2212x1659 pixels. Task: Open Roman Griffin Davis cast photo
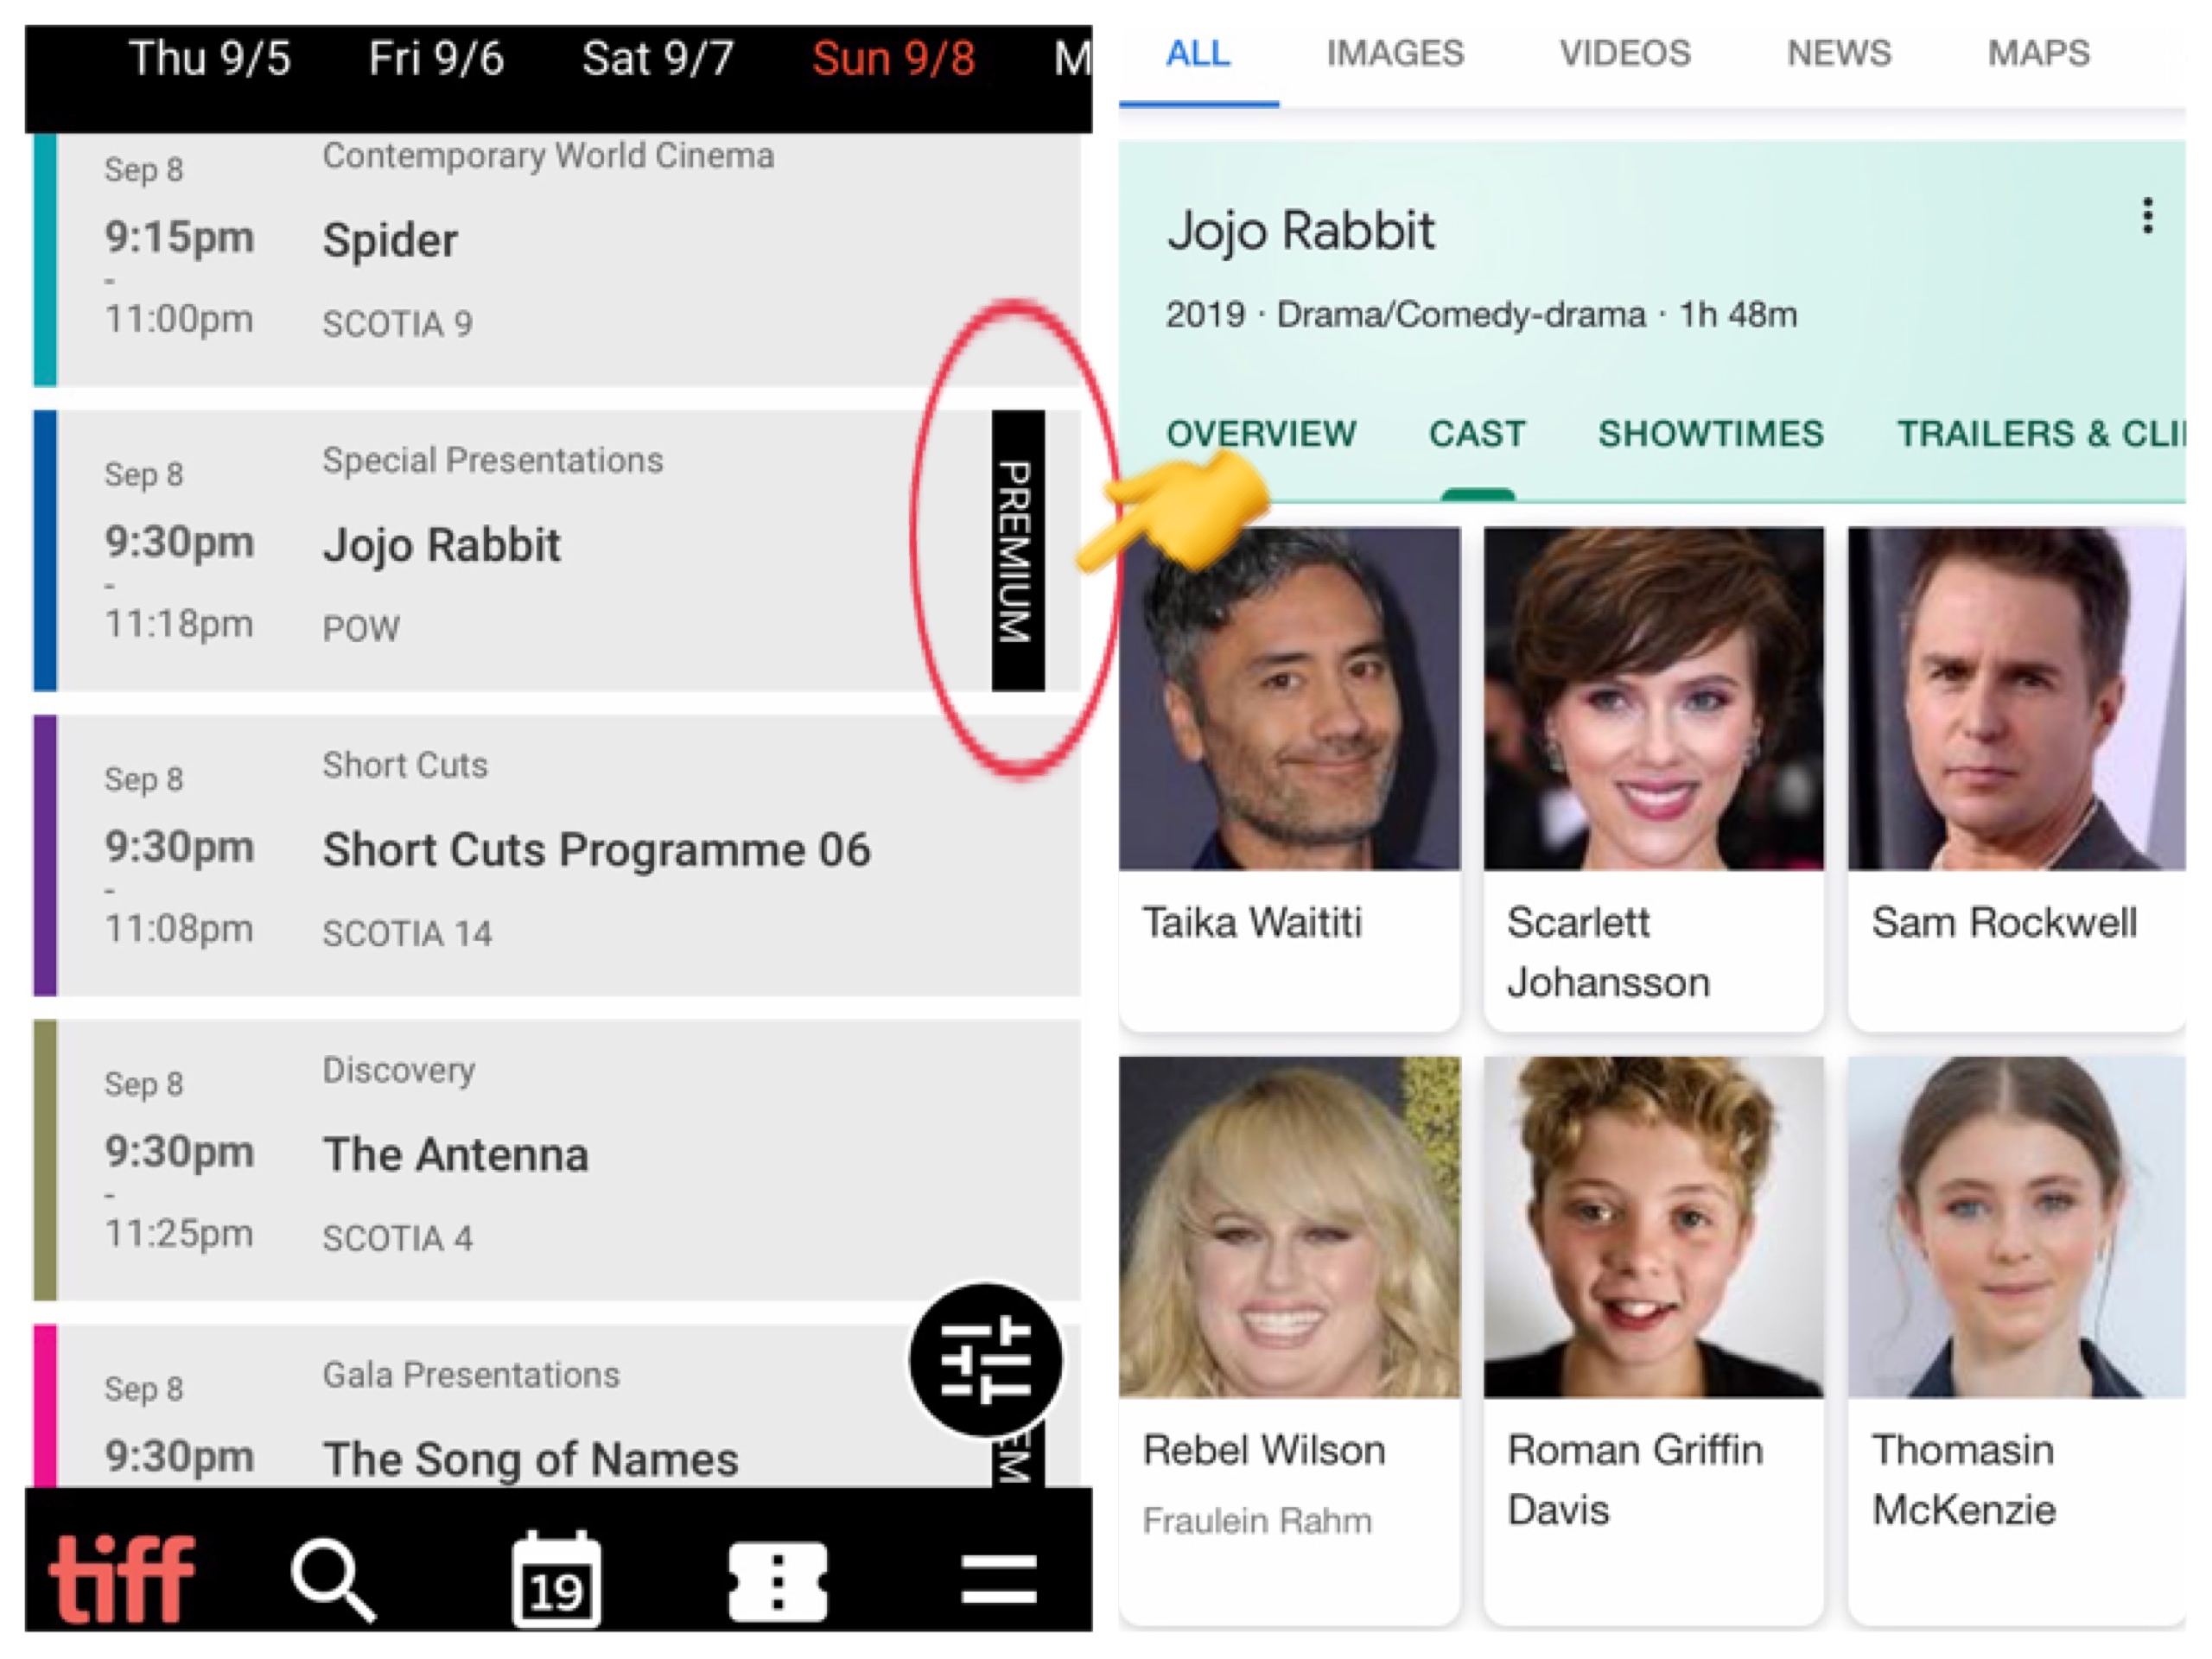click(1654, 1226)
